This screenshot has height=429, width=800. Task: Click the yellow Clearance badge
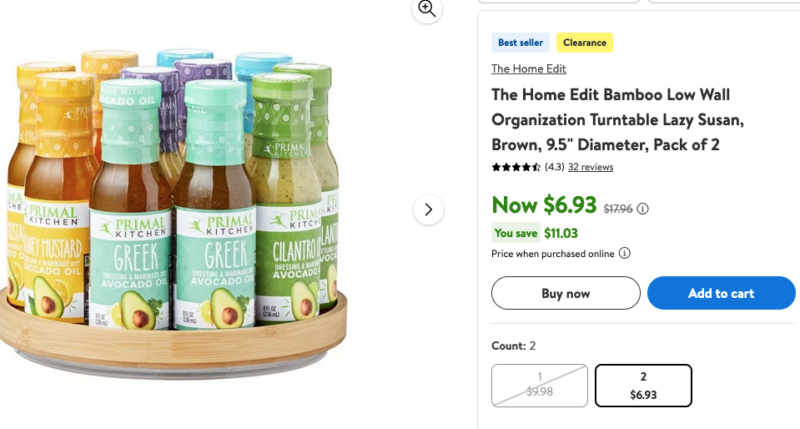tap(585, 43)
